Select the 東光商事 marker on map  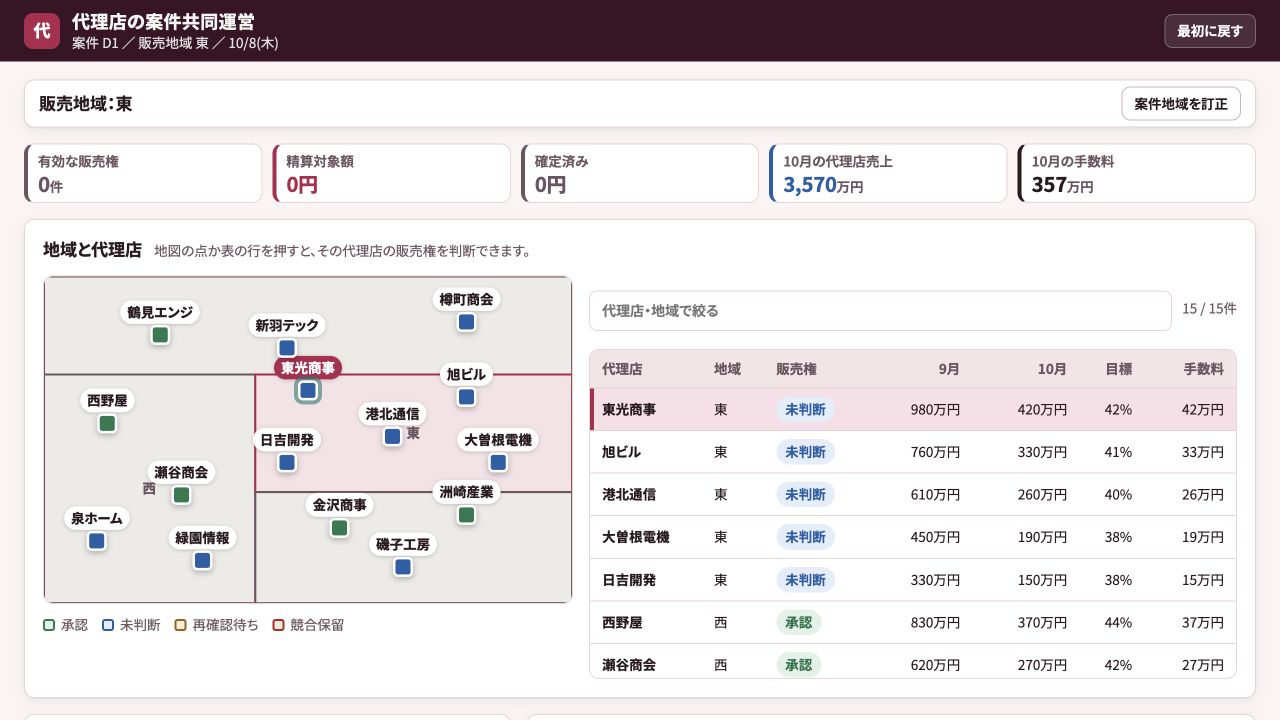(x=308, y=390)
